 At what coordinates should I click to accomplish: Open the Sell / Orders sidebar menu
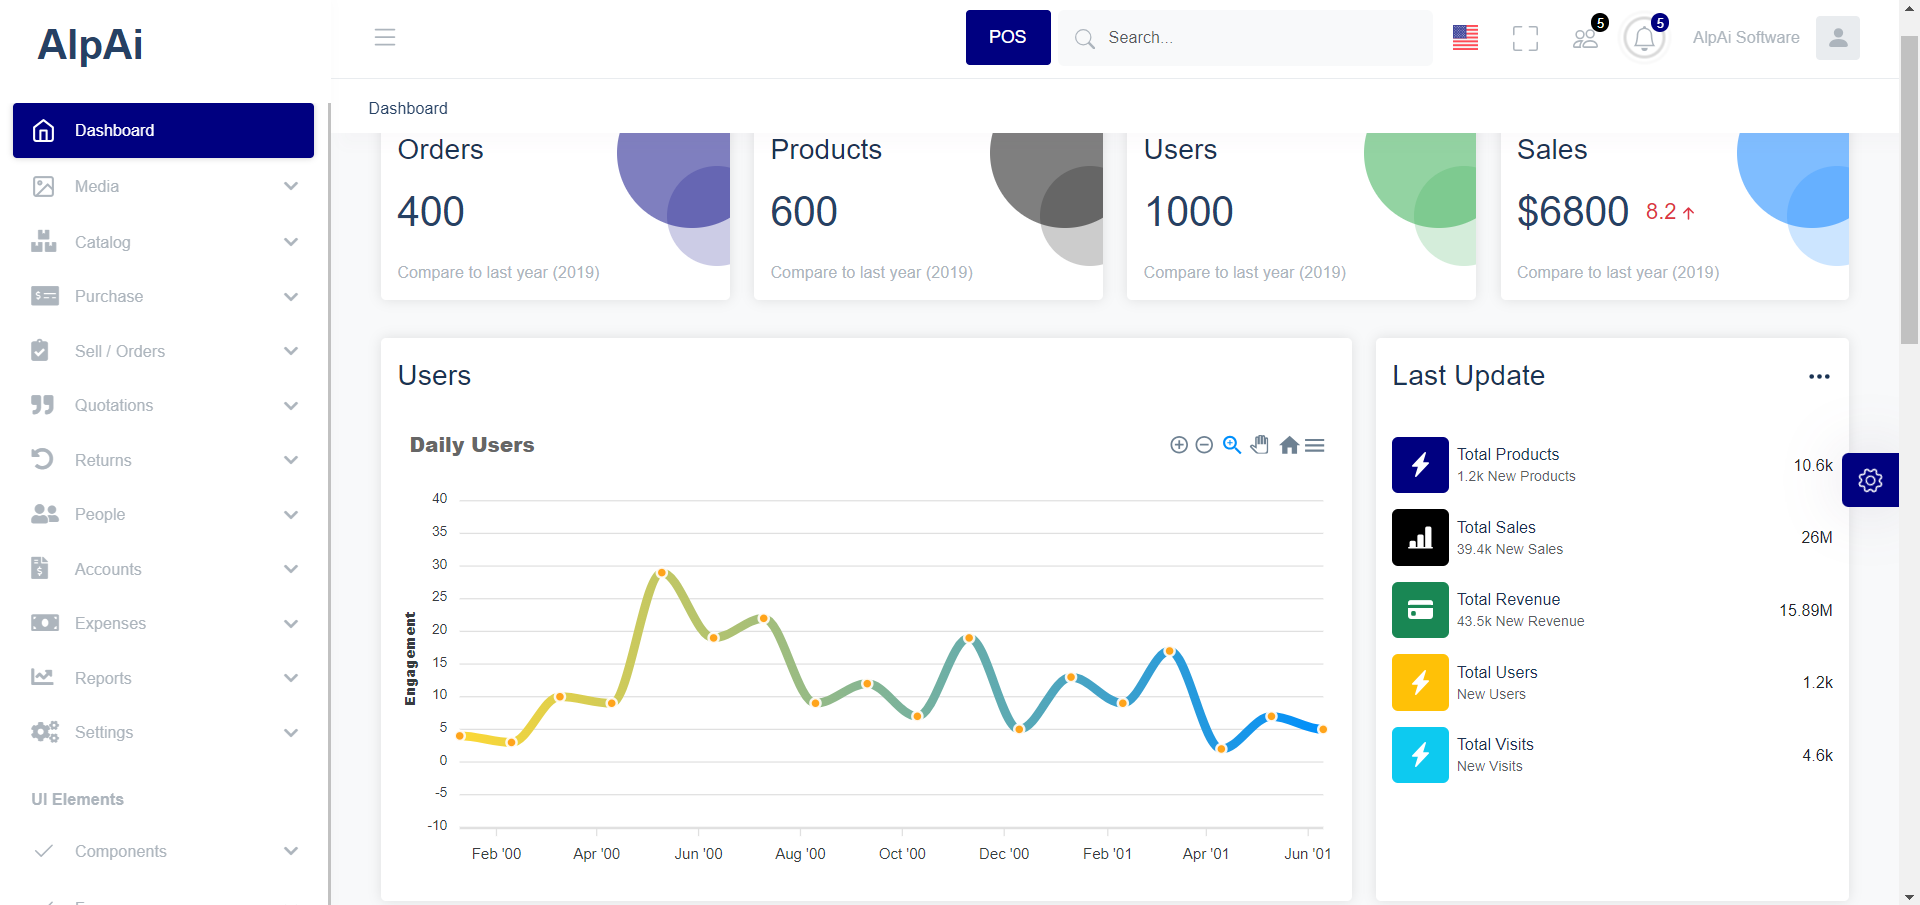point(165,351)
